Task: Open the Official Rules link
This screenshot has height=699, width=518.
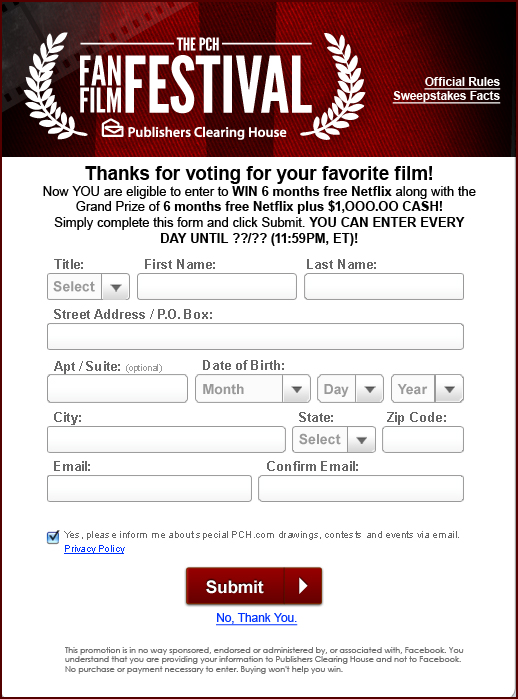Action: click(x=462, y=82)
